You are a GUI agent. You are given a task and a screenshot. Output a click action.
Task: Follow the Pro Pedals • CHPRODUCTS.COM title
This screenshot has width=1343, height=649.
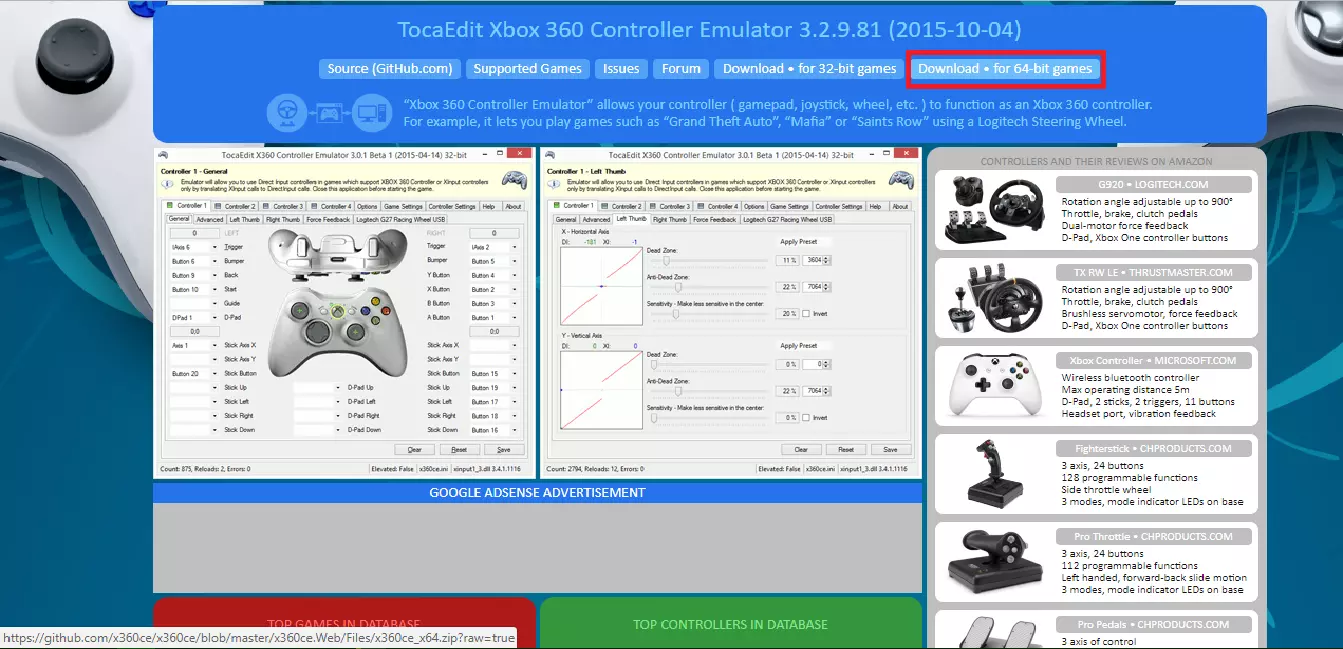(x=1154, y=624)
